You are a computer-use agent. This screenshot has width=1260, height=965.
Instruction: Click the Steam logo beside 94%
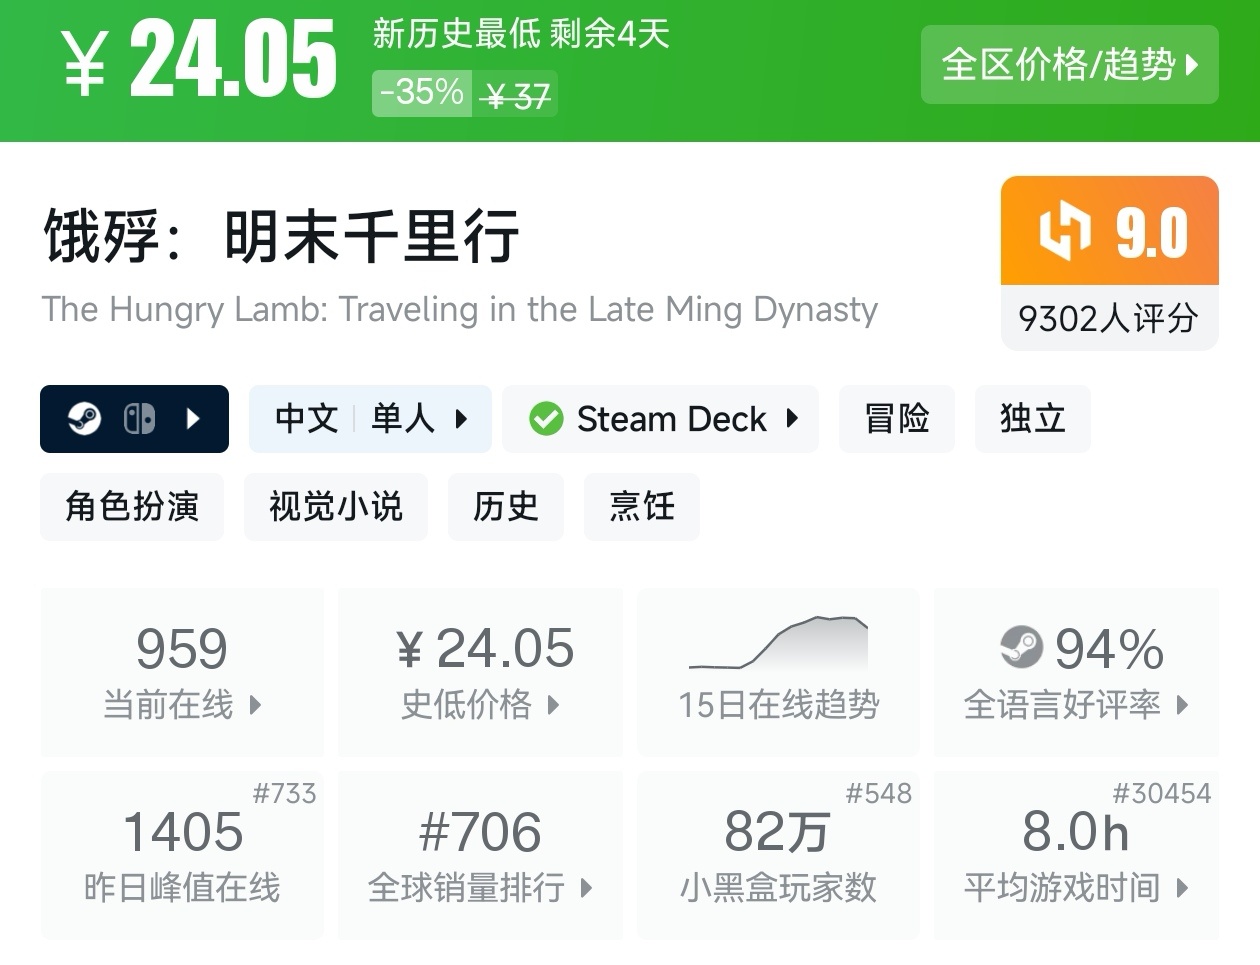pos(1021,647)
